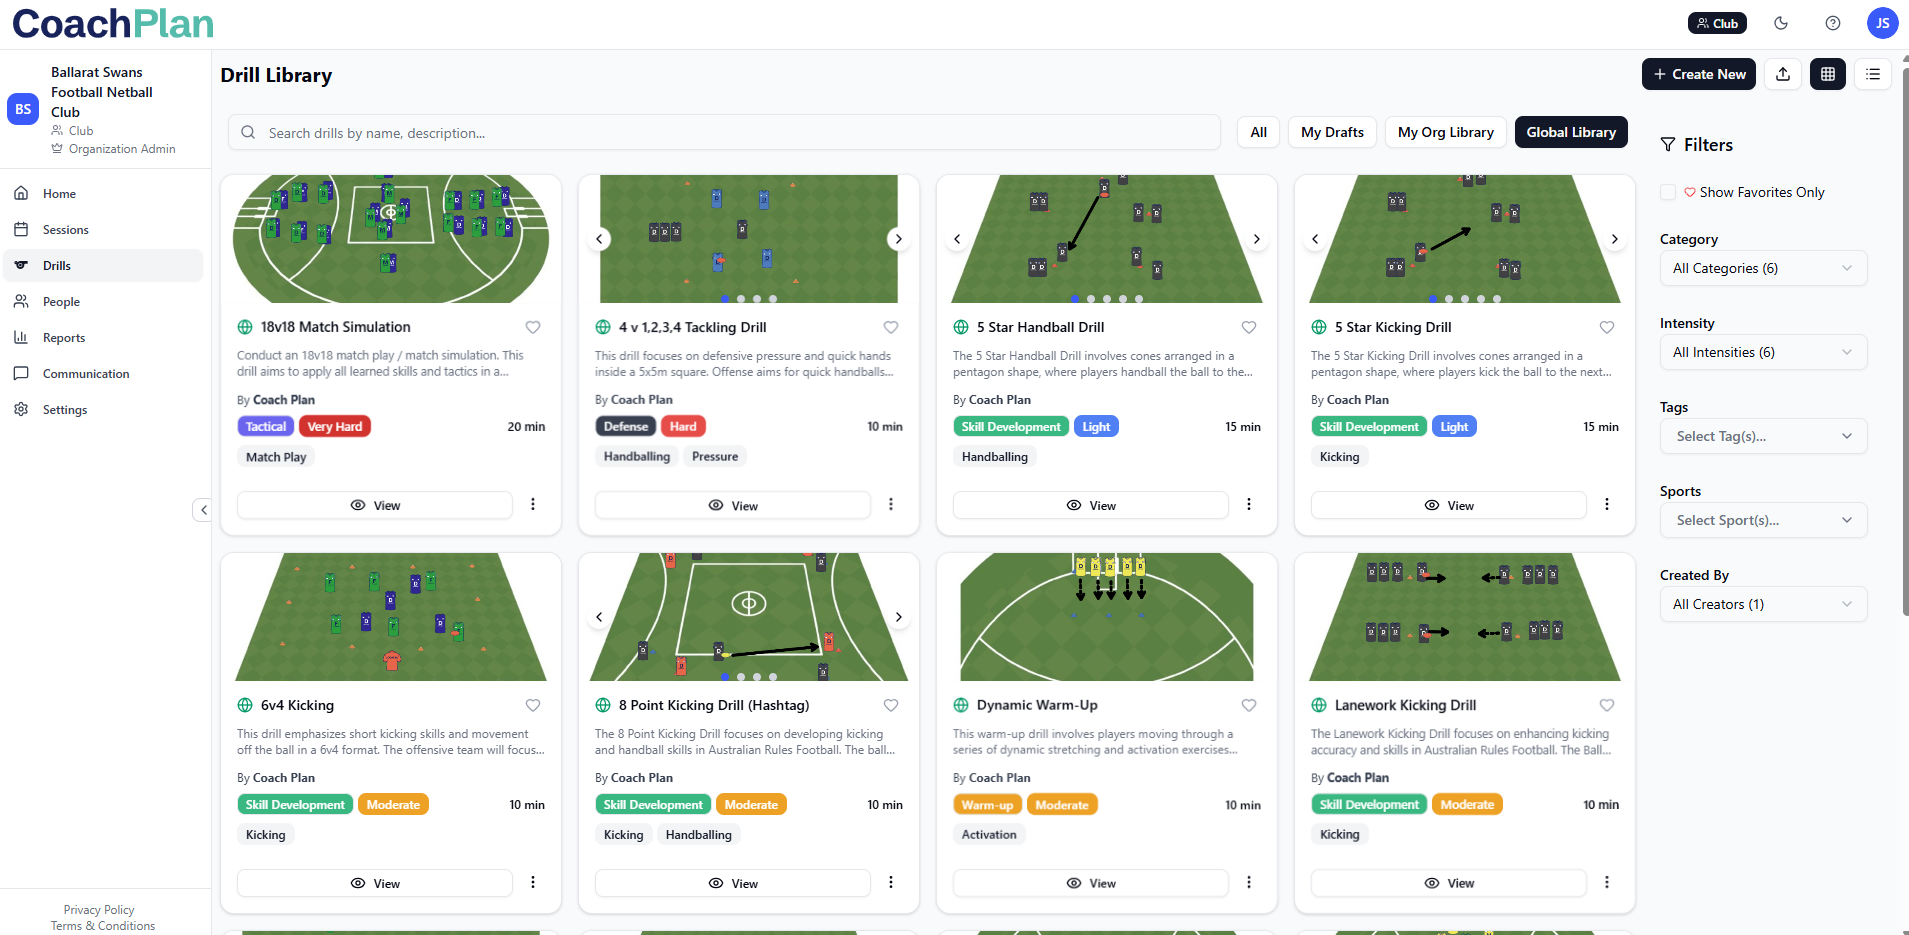Toggle dark mode moon icon
Image resolution: width=1909 pixels, height=935 pixels.
tap(1781, 23)
